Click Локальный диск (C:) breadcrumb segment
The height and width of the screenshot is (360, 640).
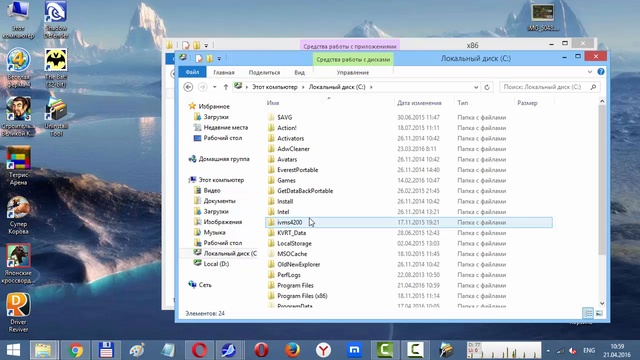(337, 87)
